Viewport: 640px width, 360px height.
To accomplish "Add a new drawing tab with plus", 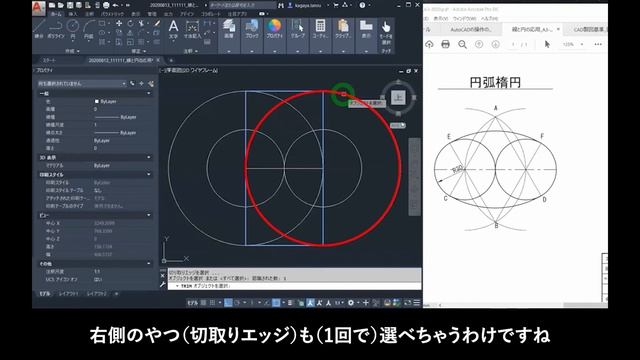I will point(171,60).
